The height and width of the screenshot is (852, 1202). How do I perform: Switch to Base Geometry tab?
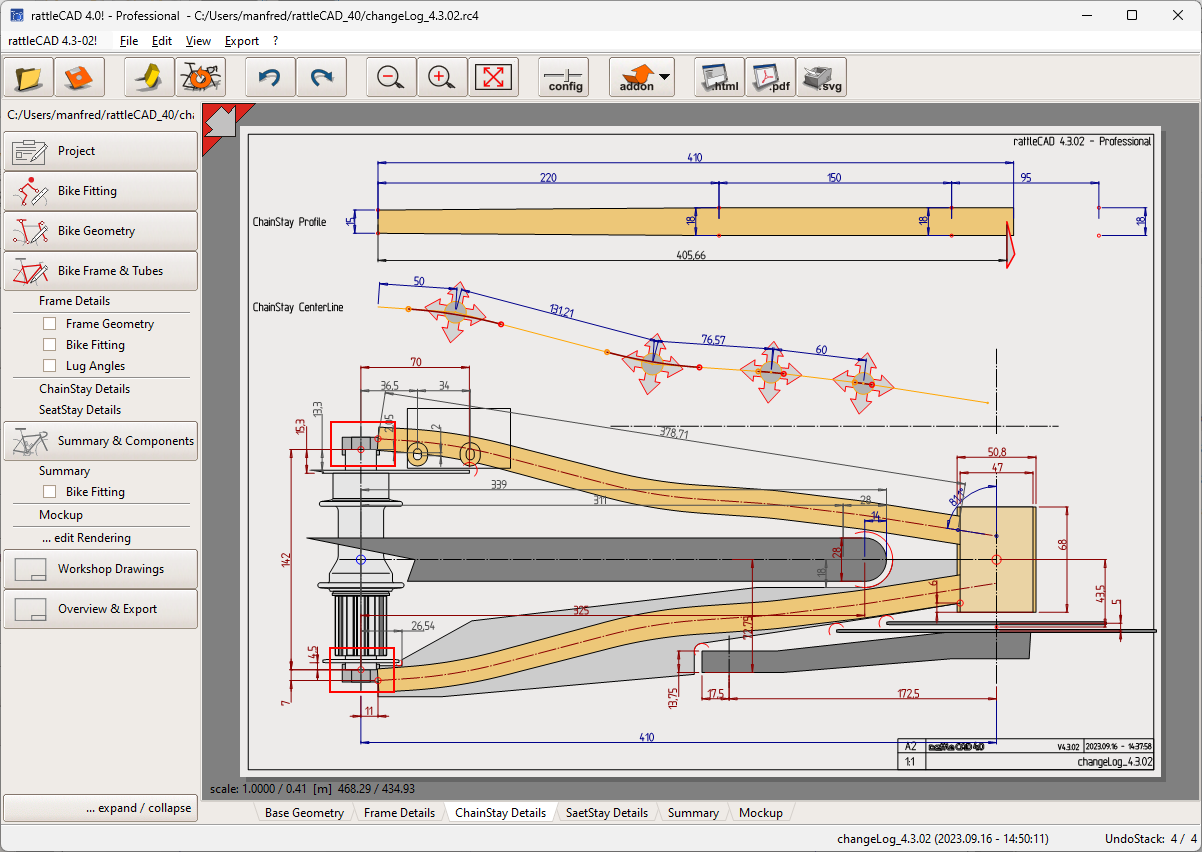pos(304,813)
